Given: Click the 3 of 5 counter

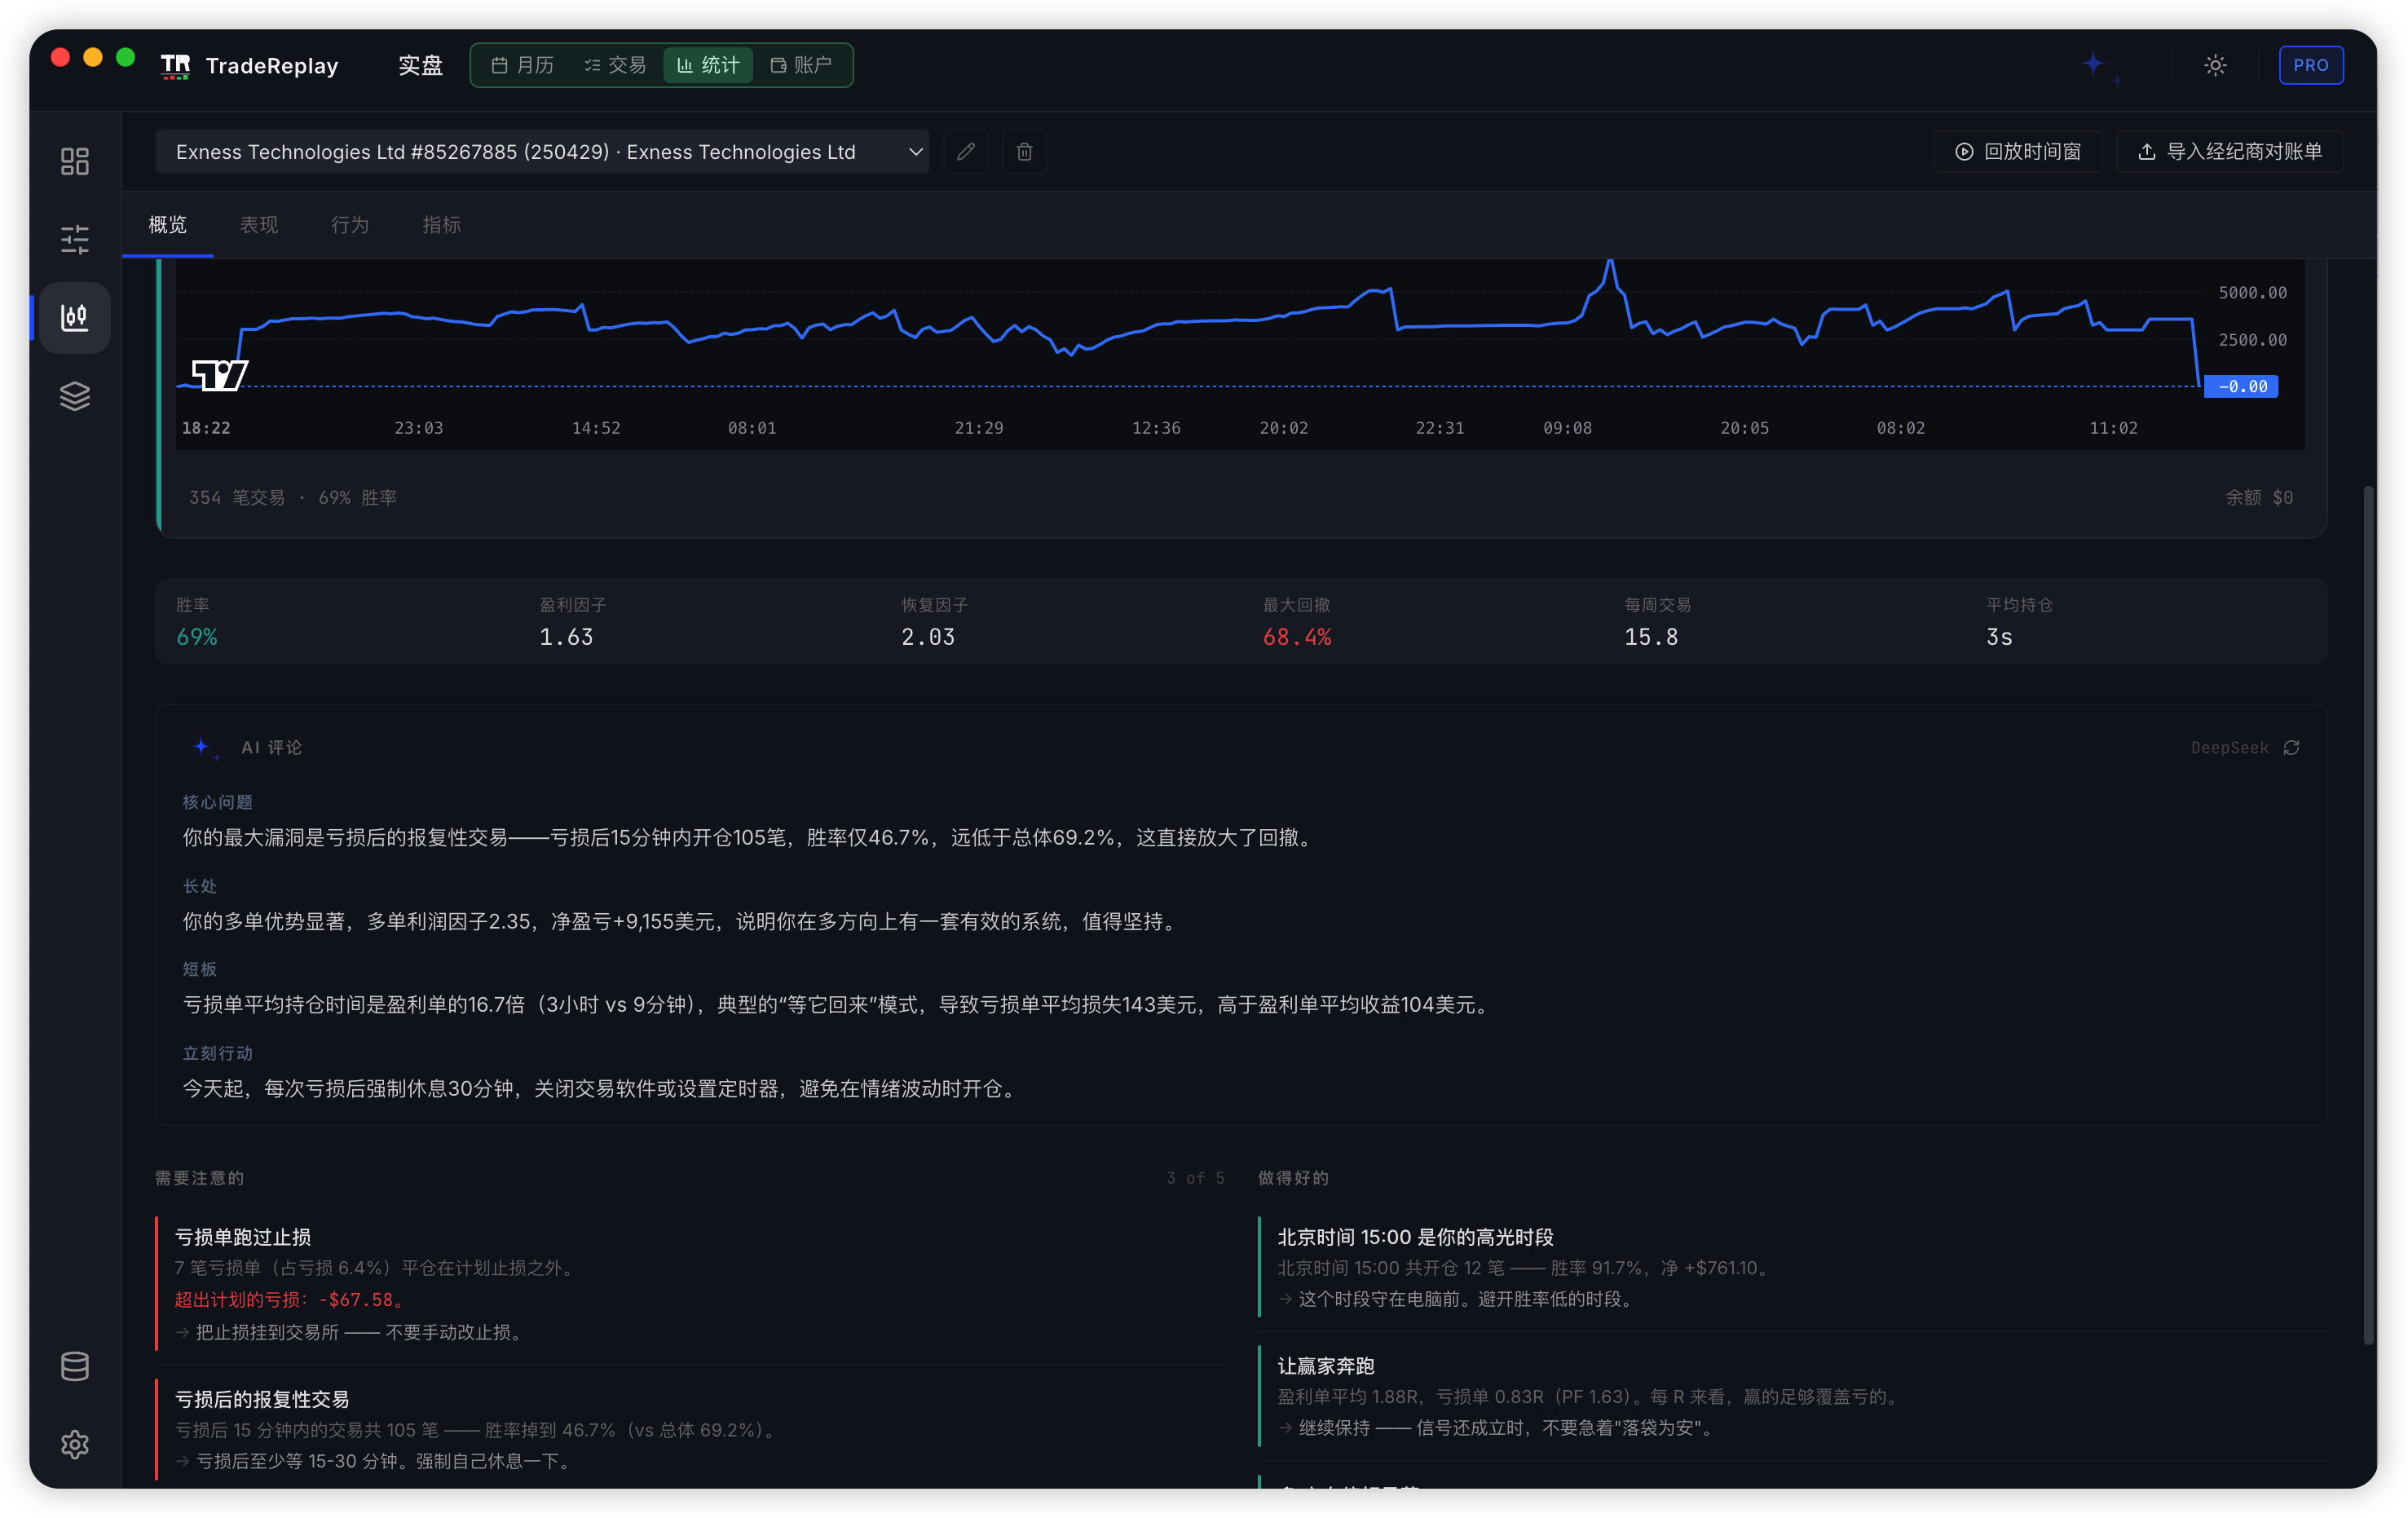Looking at the screenshot, I should click(1195, 1178).
